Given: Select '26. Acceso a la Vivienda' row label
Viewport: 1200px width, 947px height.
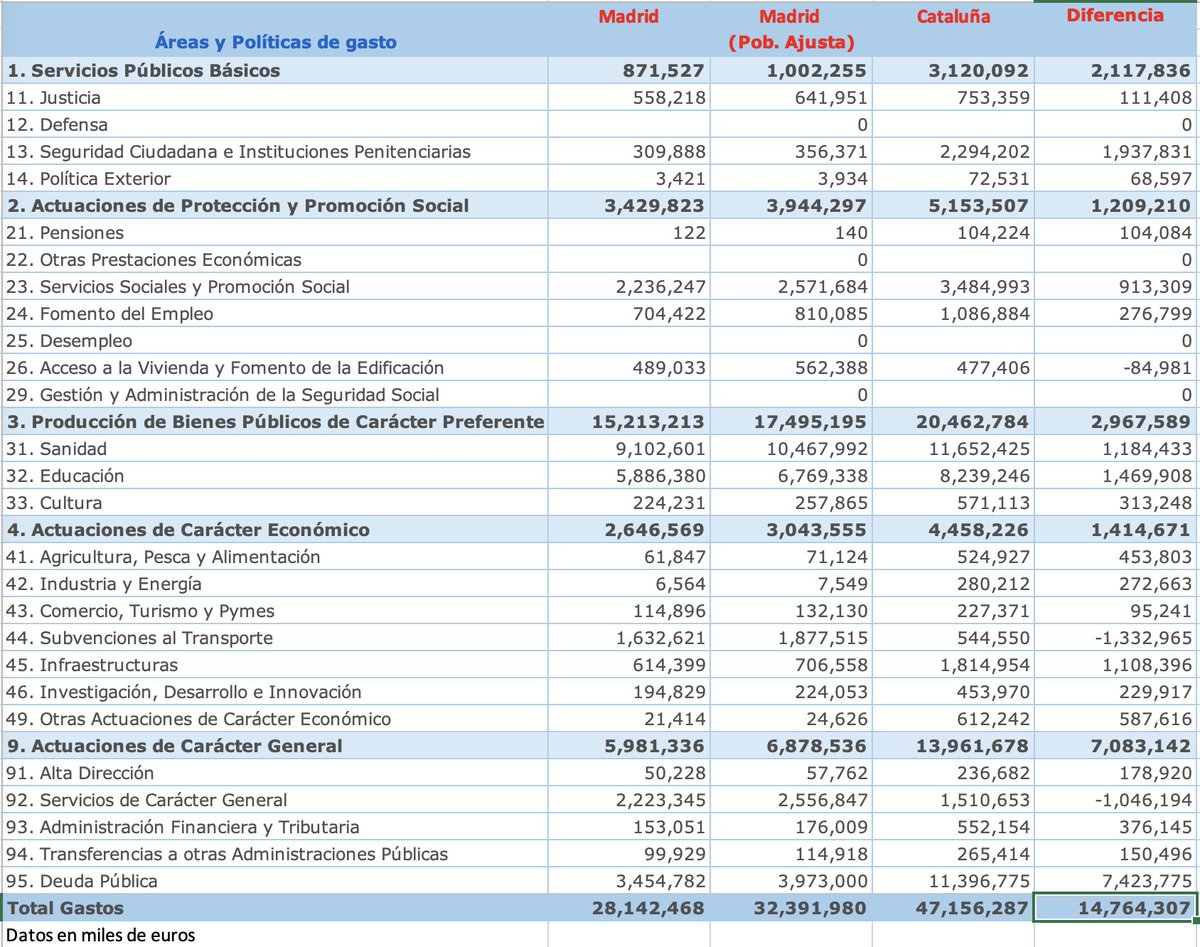Looking at the screenshot, I should (x=225, y=367).
